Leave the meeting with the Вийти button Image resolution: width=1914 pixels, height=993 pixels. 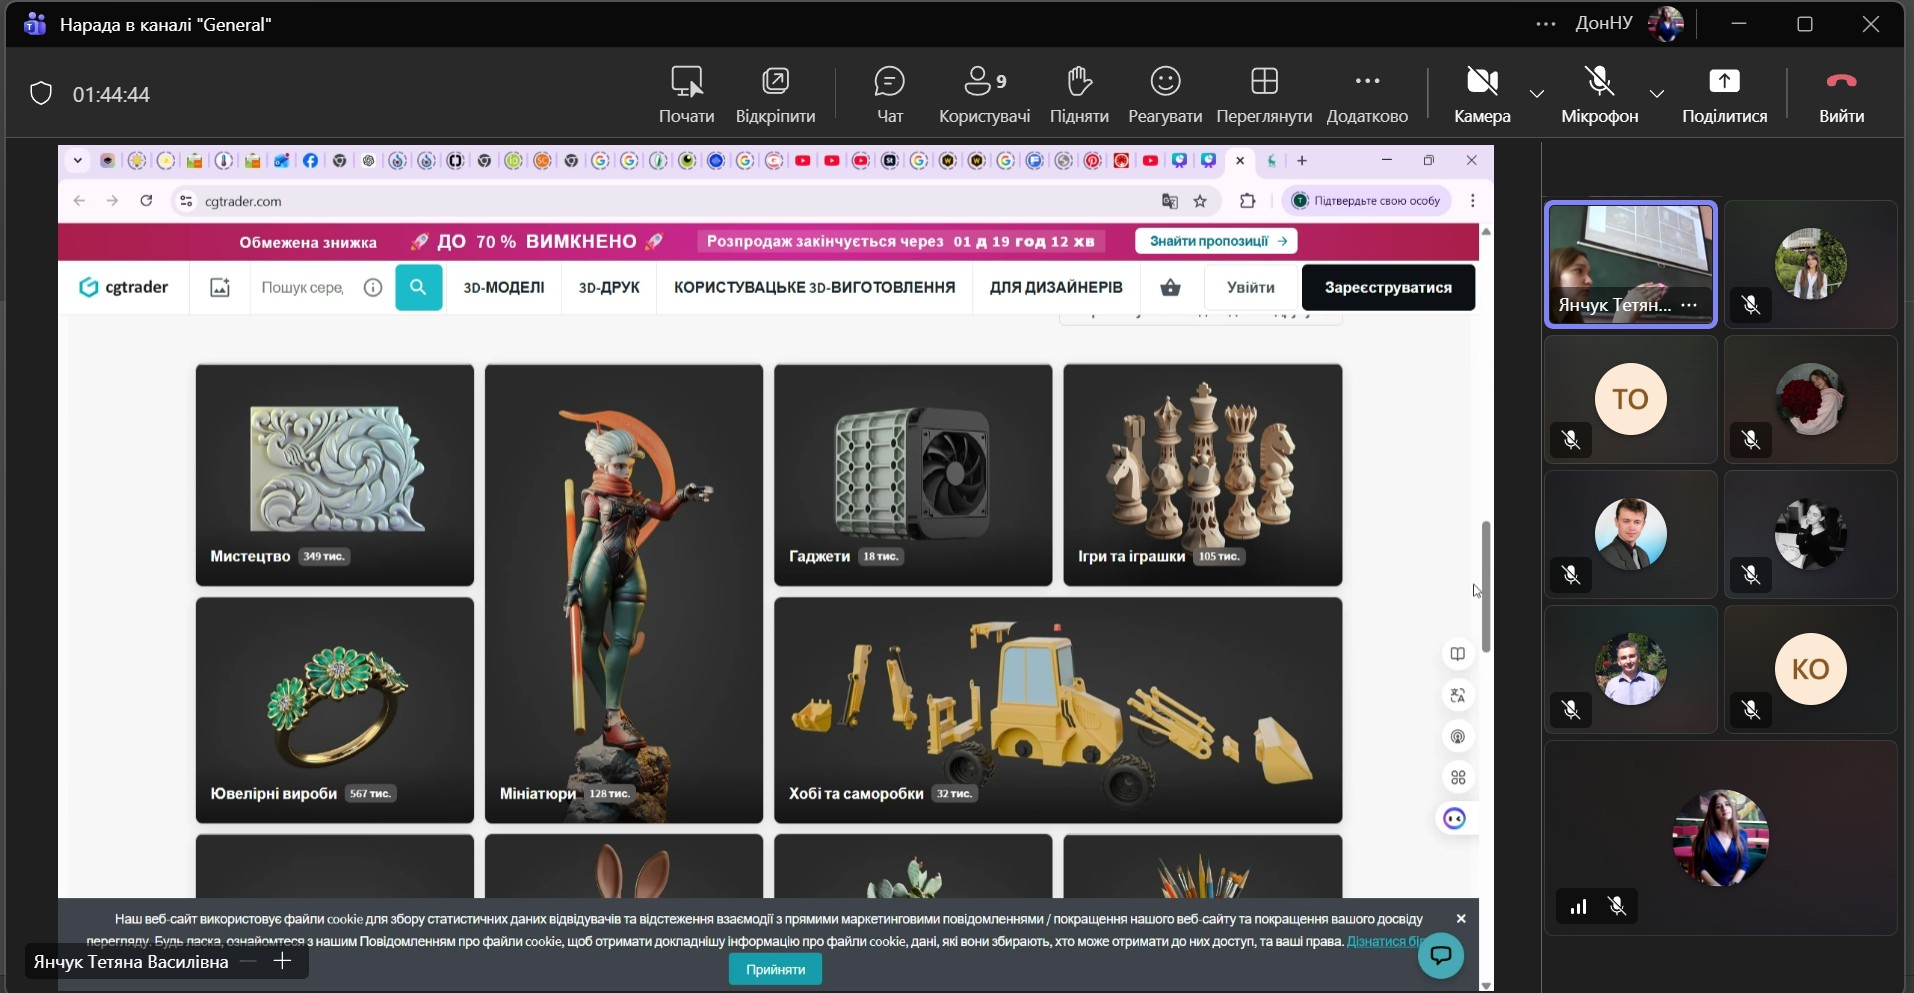click(x=1841, y=95)
